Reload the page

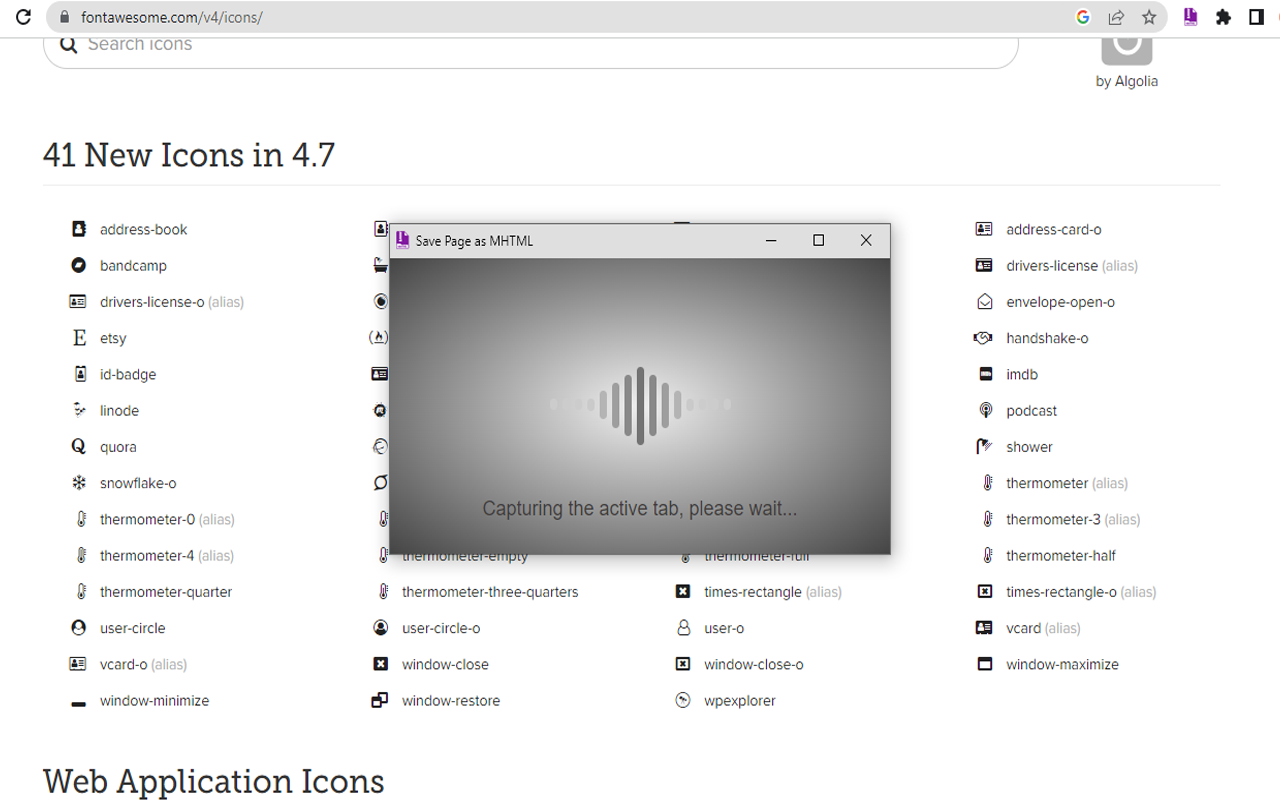24,17
